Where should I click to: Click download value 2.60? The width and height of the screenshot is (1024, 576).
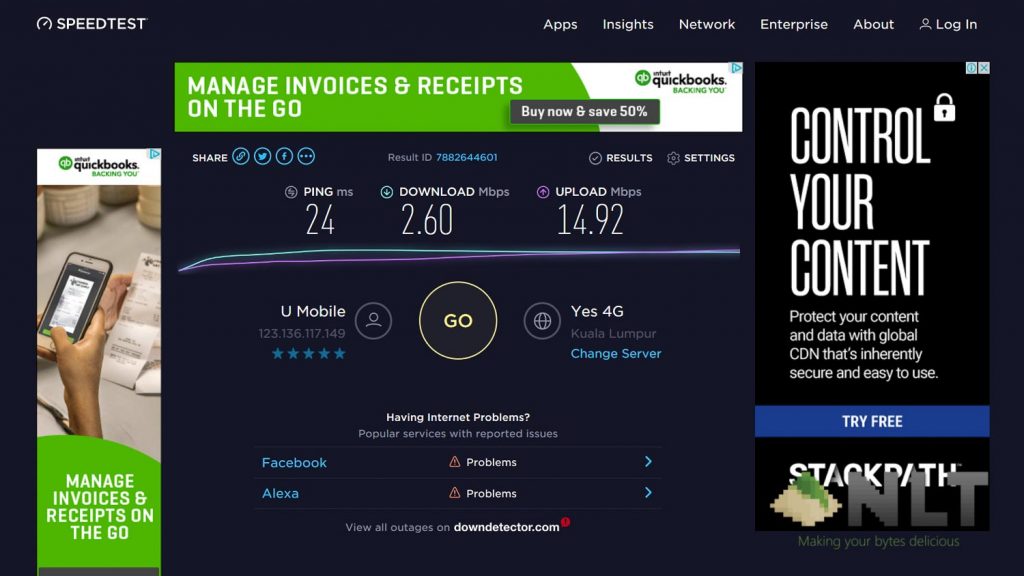click(x=426, y=220)
